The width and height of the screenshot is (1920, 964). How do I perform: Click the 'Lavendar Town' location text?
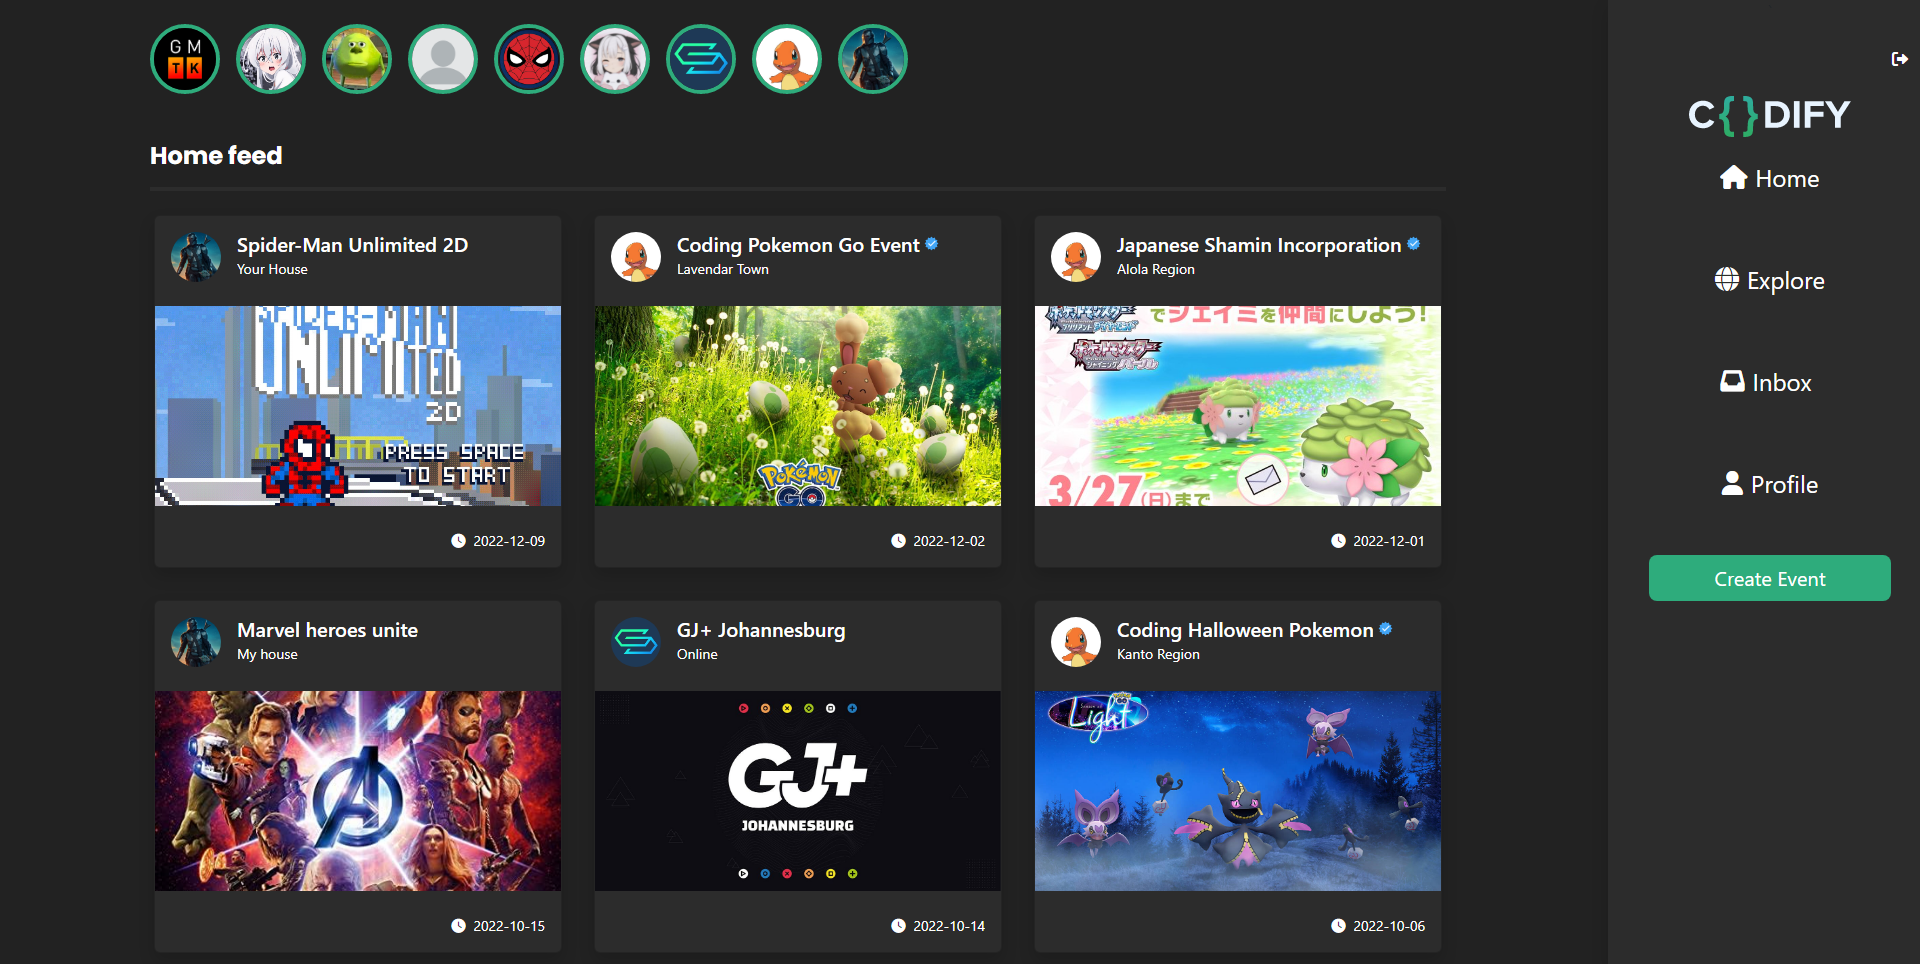723,269
